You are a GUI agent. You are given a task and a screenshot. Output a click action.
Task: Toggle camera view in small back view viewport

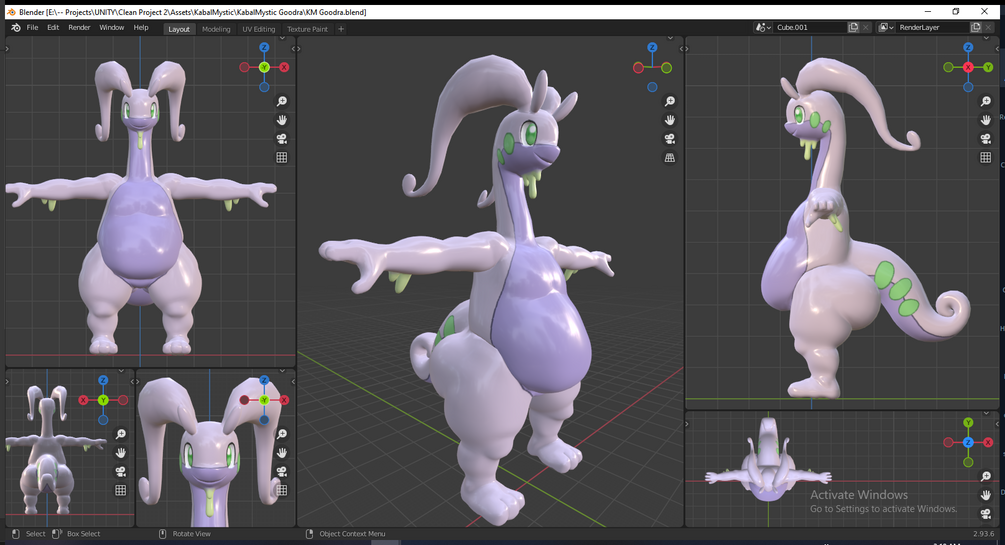(120, 471)
